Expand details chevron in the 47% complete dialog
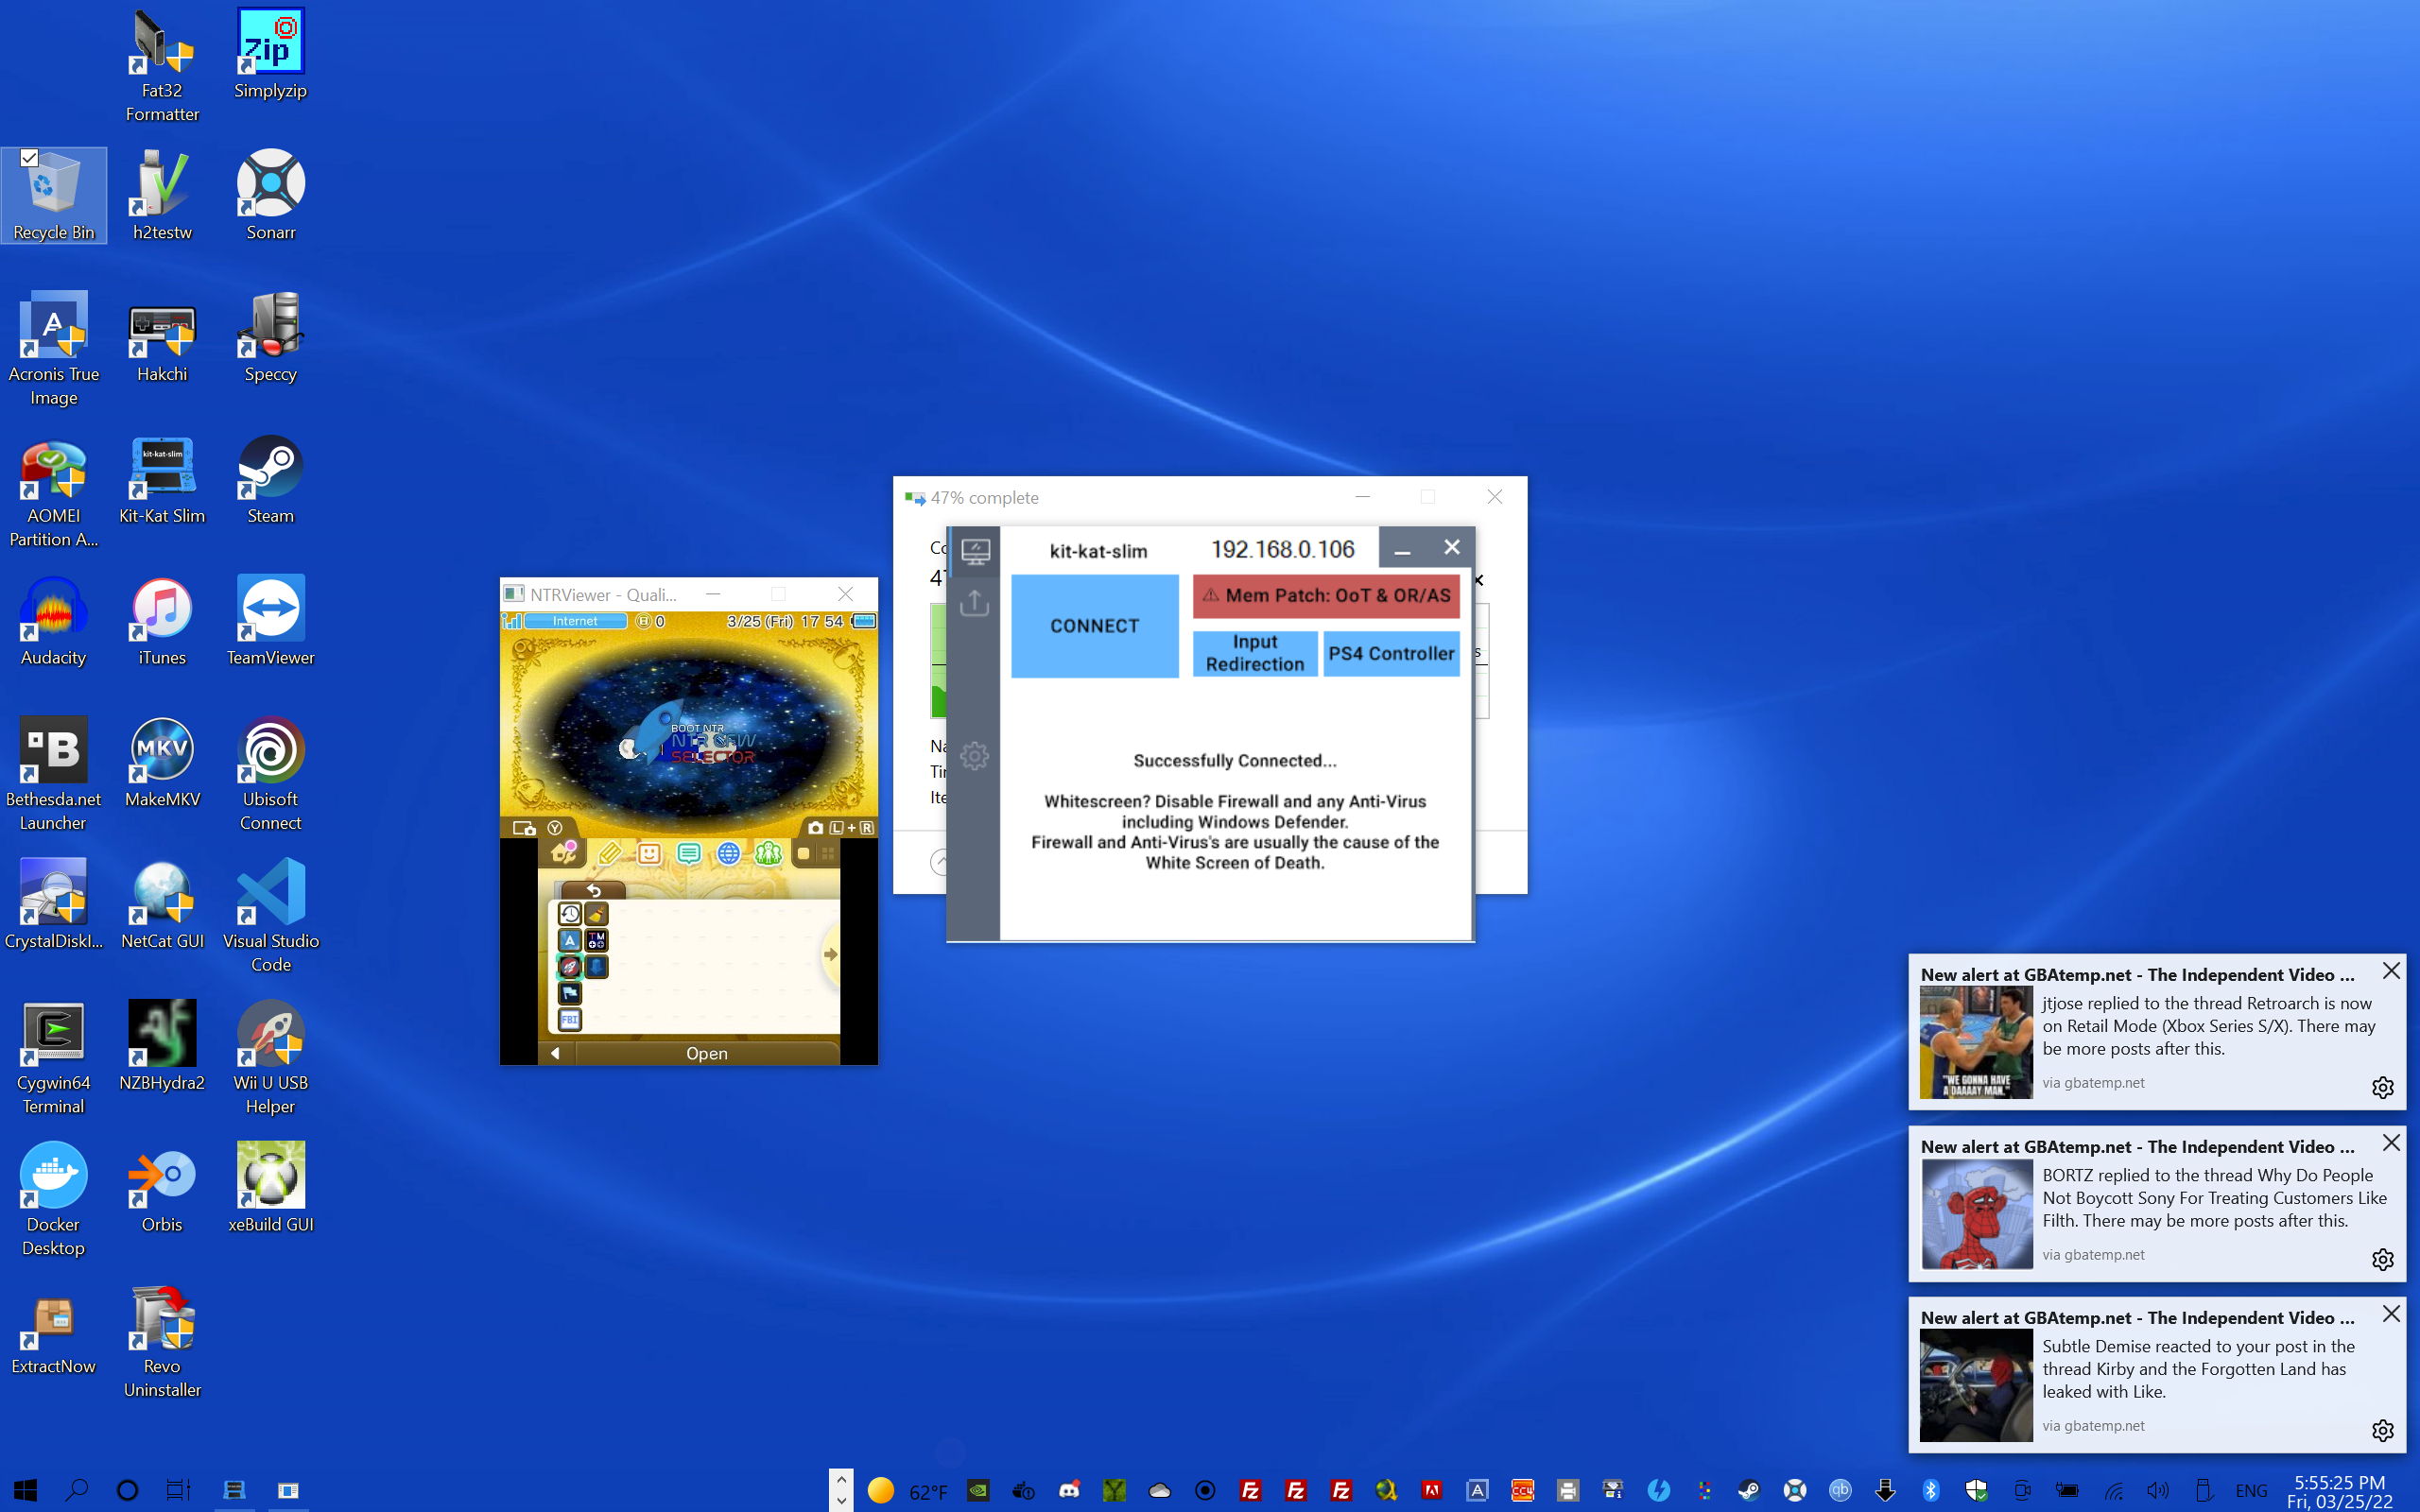Image resolution: width=2420 pixels, height=1512 pixels. [x=940, y=862]
